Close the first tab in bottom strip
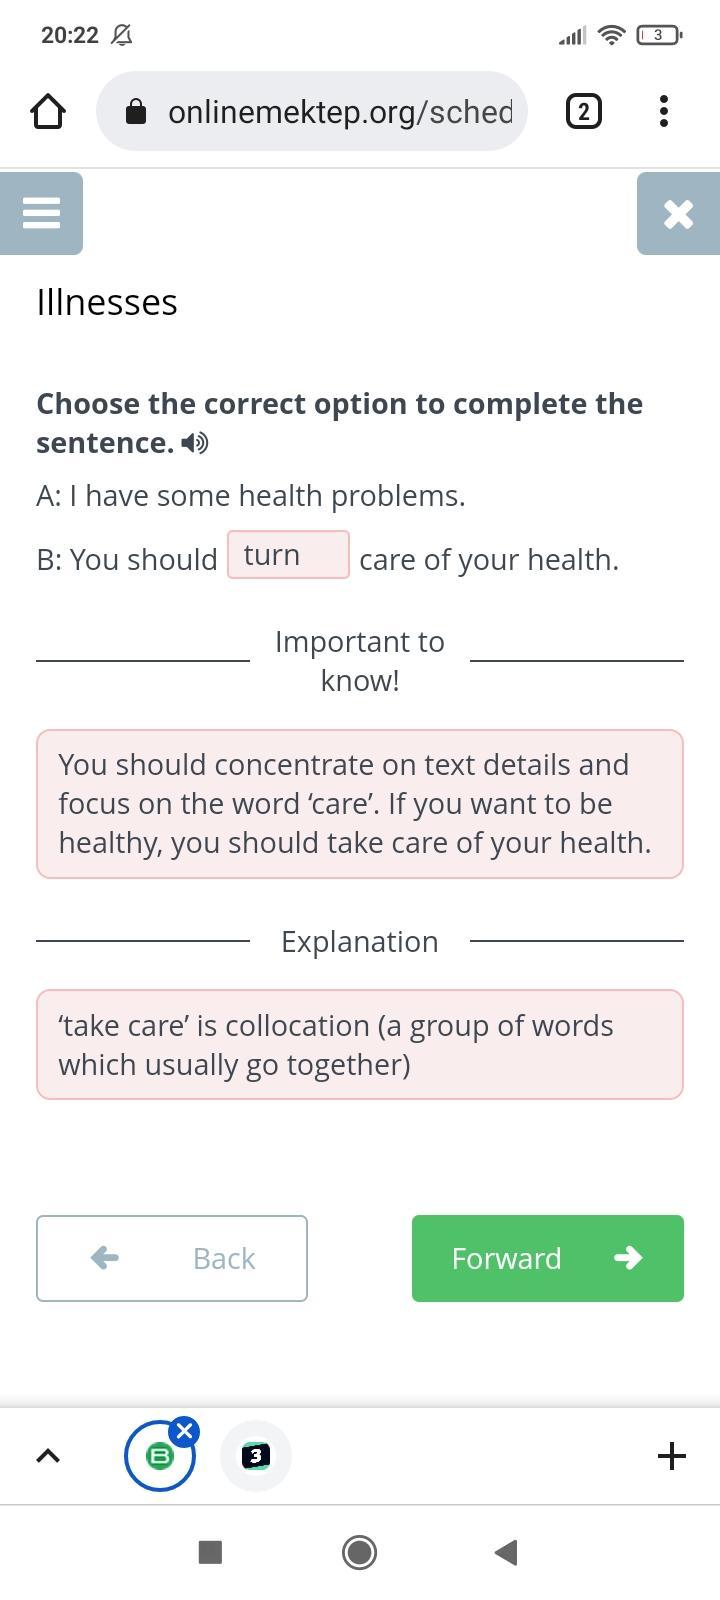Image resolution: width=720 pixels, height=1600 pixels. 184,1431
